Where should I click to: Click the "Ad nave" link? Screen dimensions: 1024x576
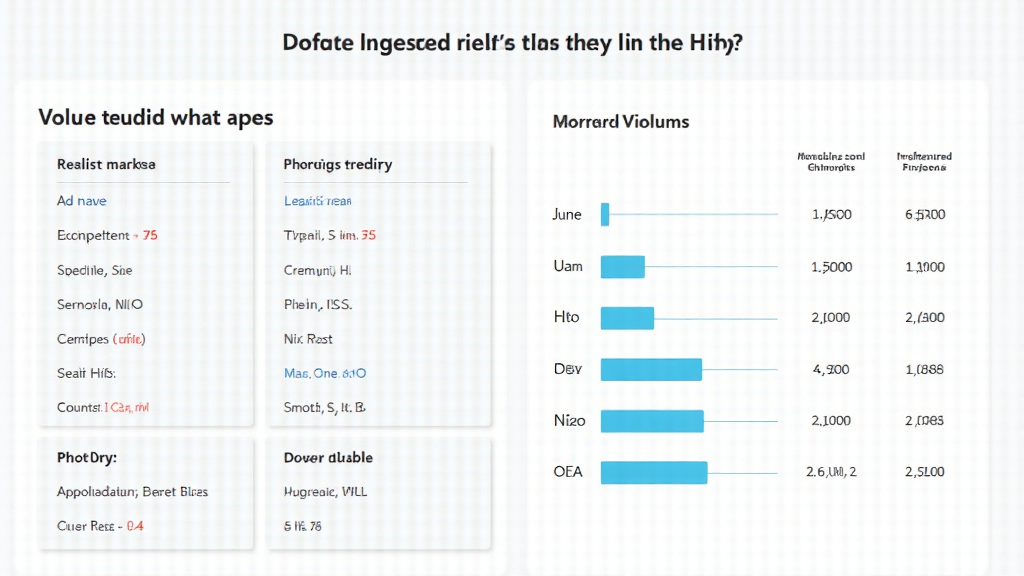pos(82,201)
